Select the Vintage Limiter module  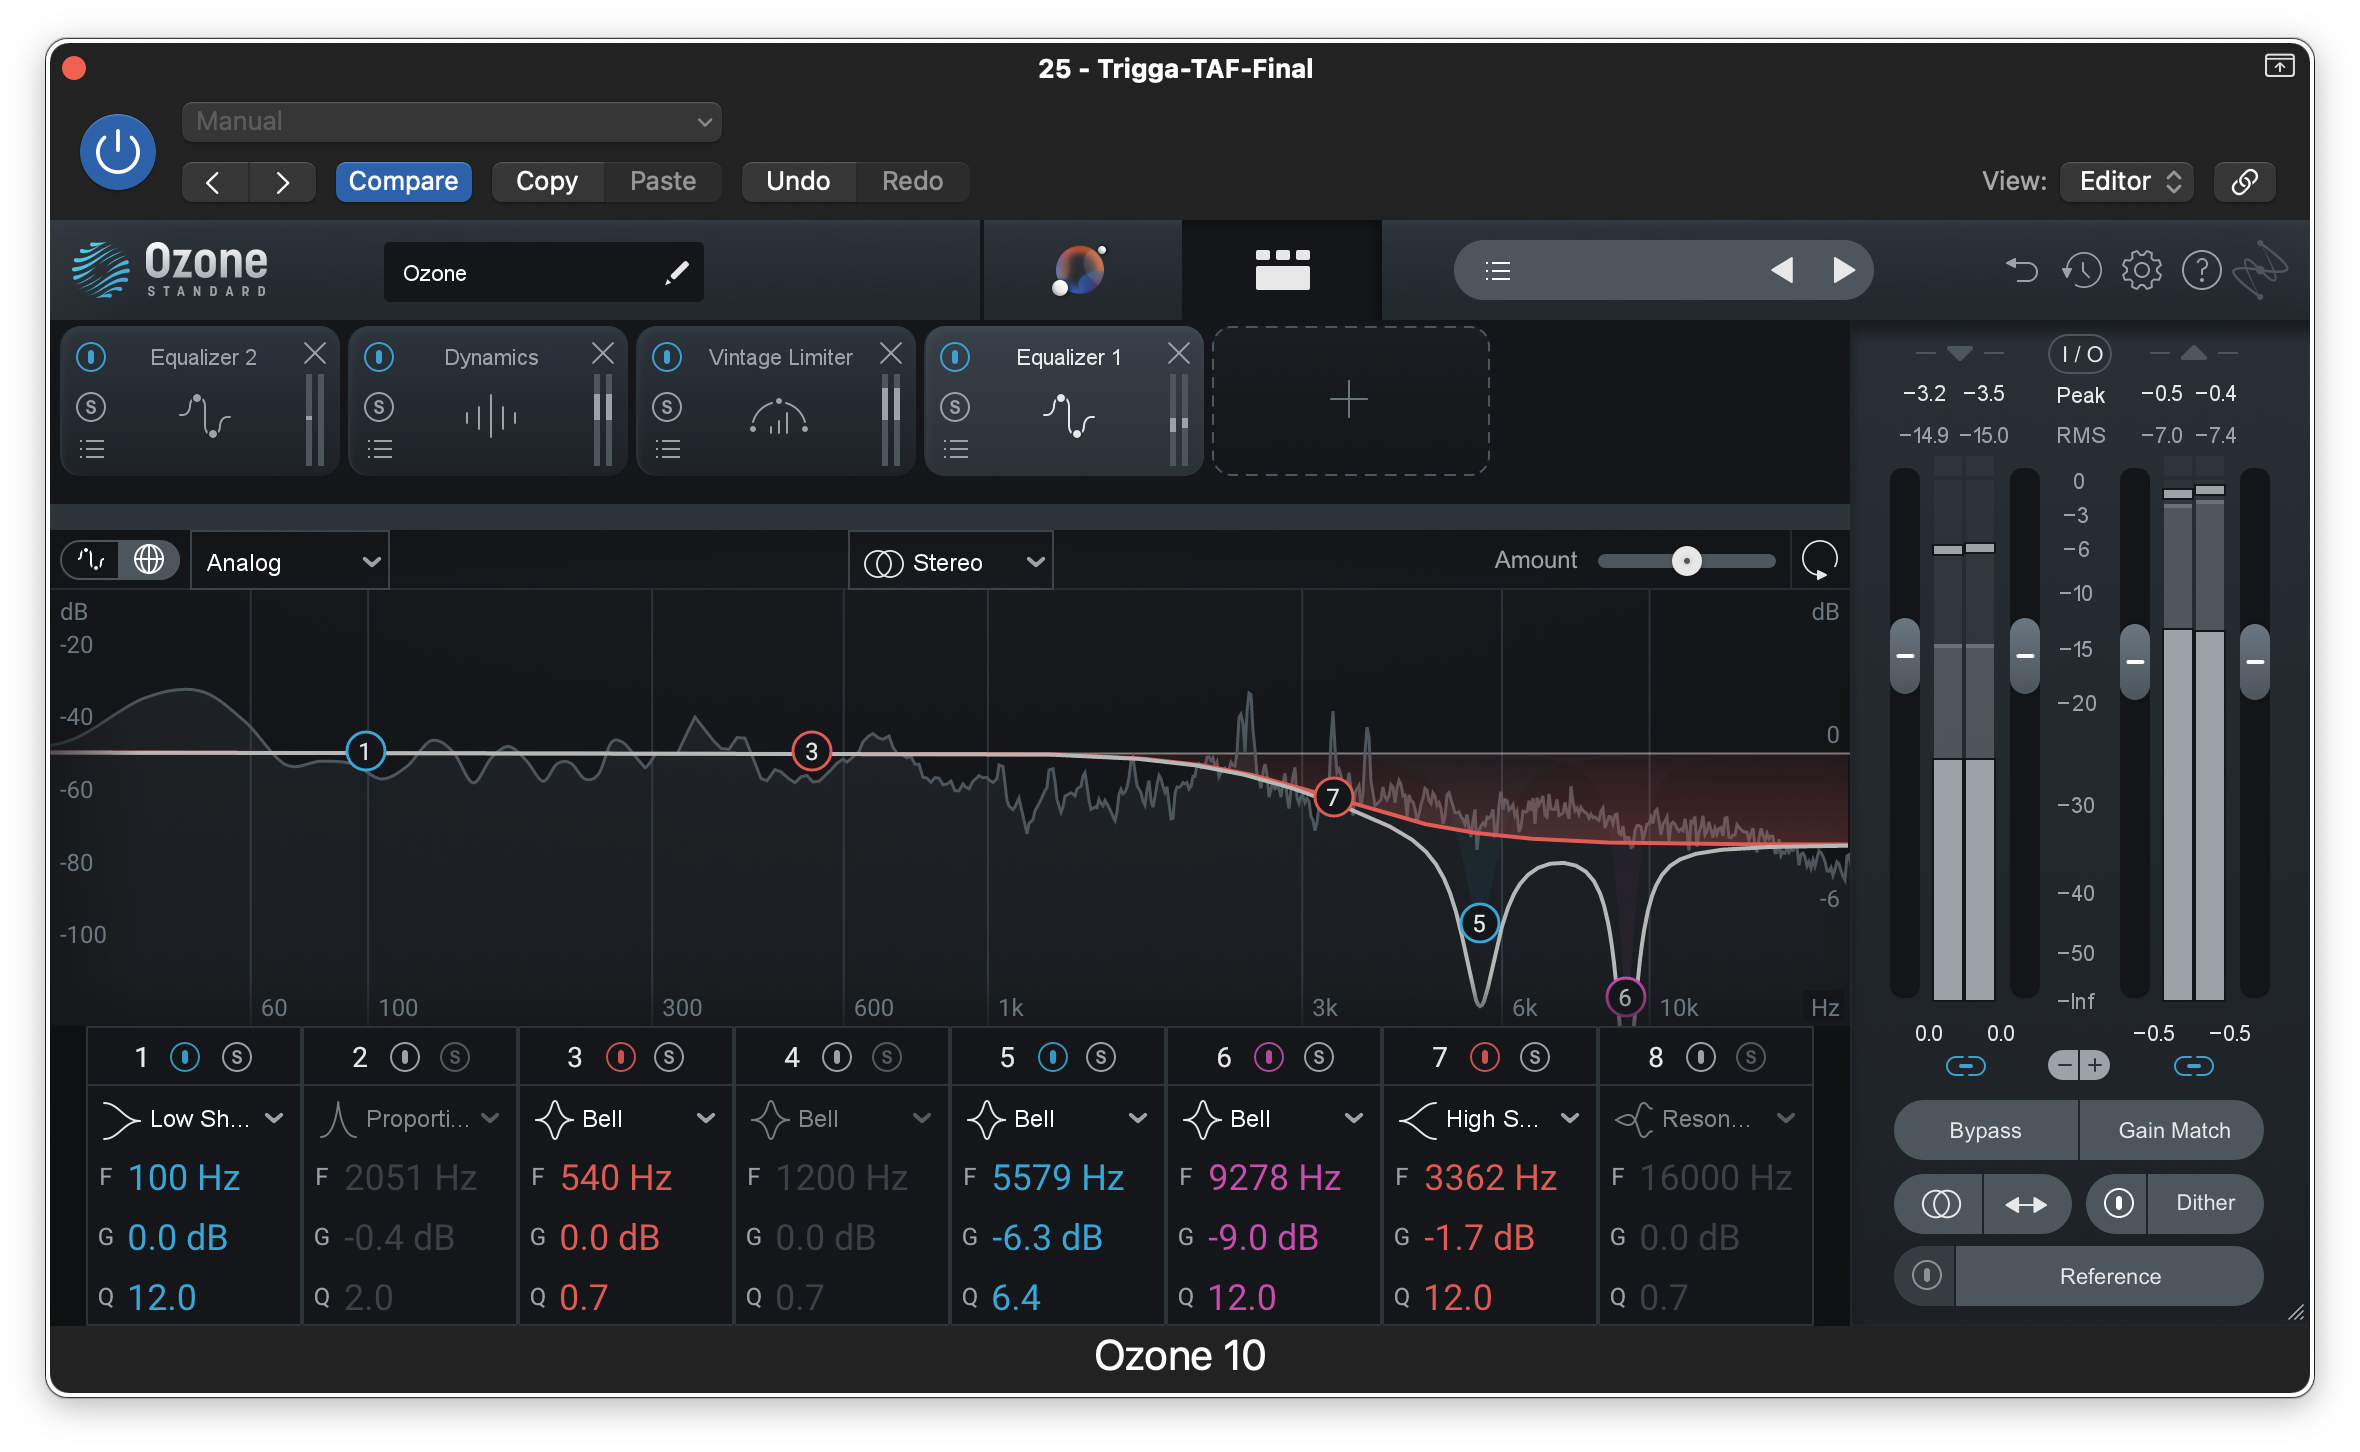[x=777, y=401]
